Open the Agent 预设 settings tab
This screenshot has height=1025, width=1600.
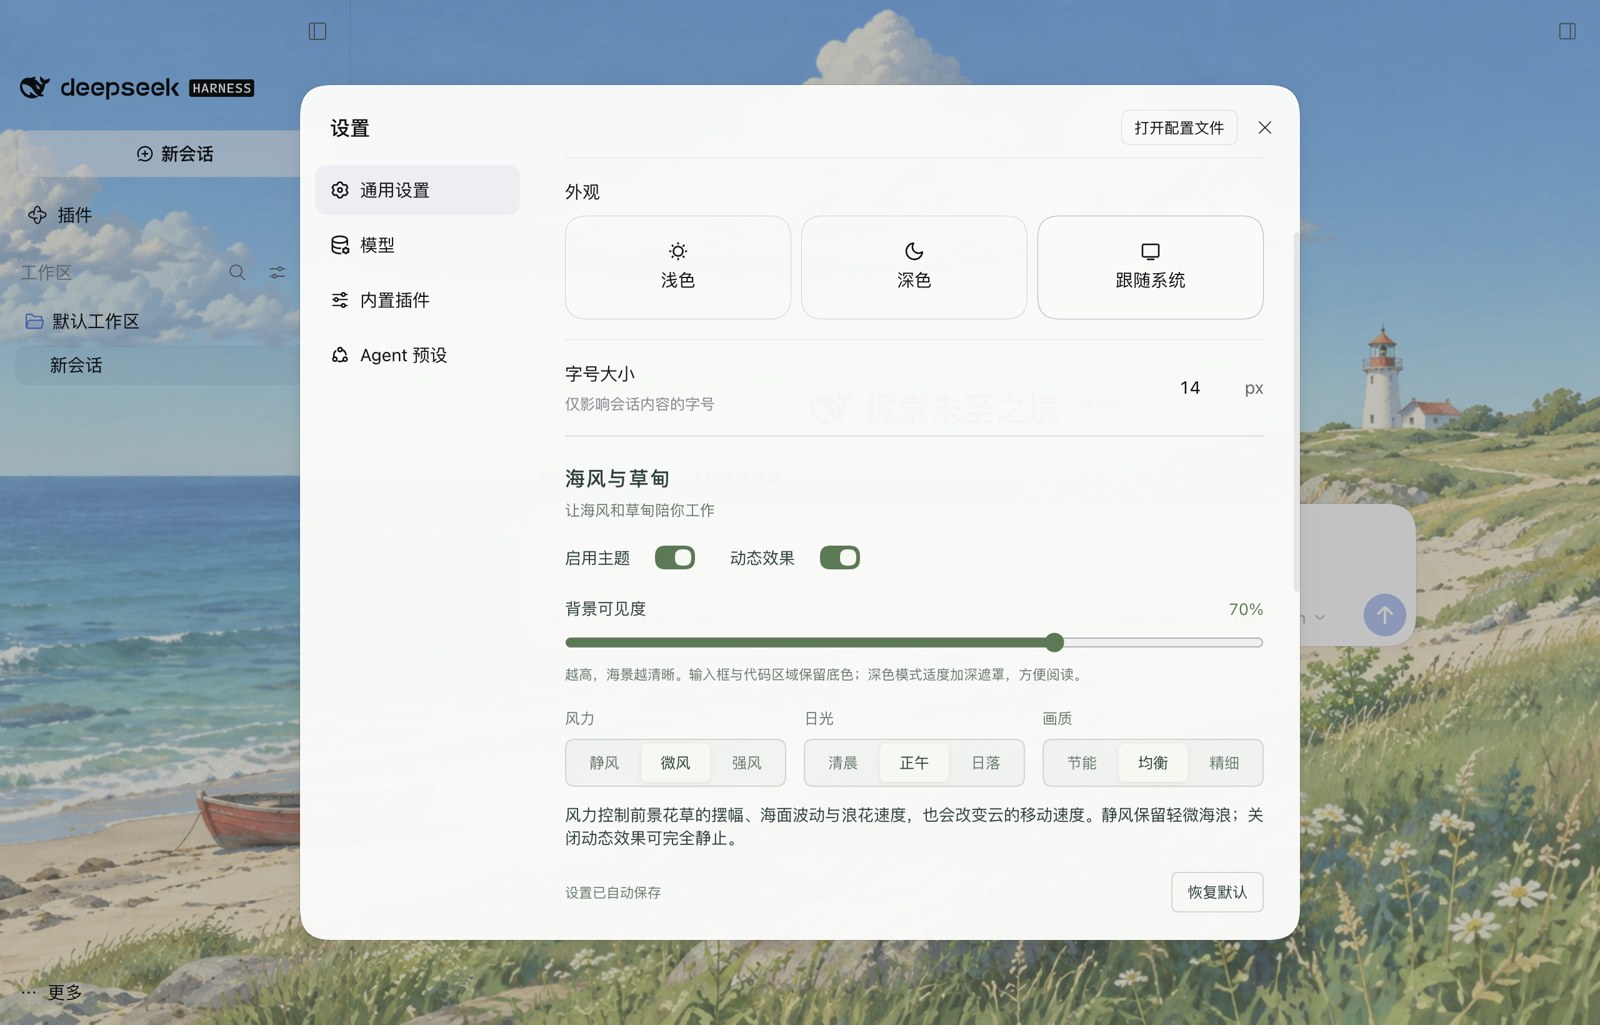click(417, 355)
